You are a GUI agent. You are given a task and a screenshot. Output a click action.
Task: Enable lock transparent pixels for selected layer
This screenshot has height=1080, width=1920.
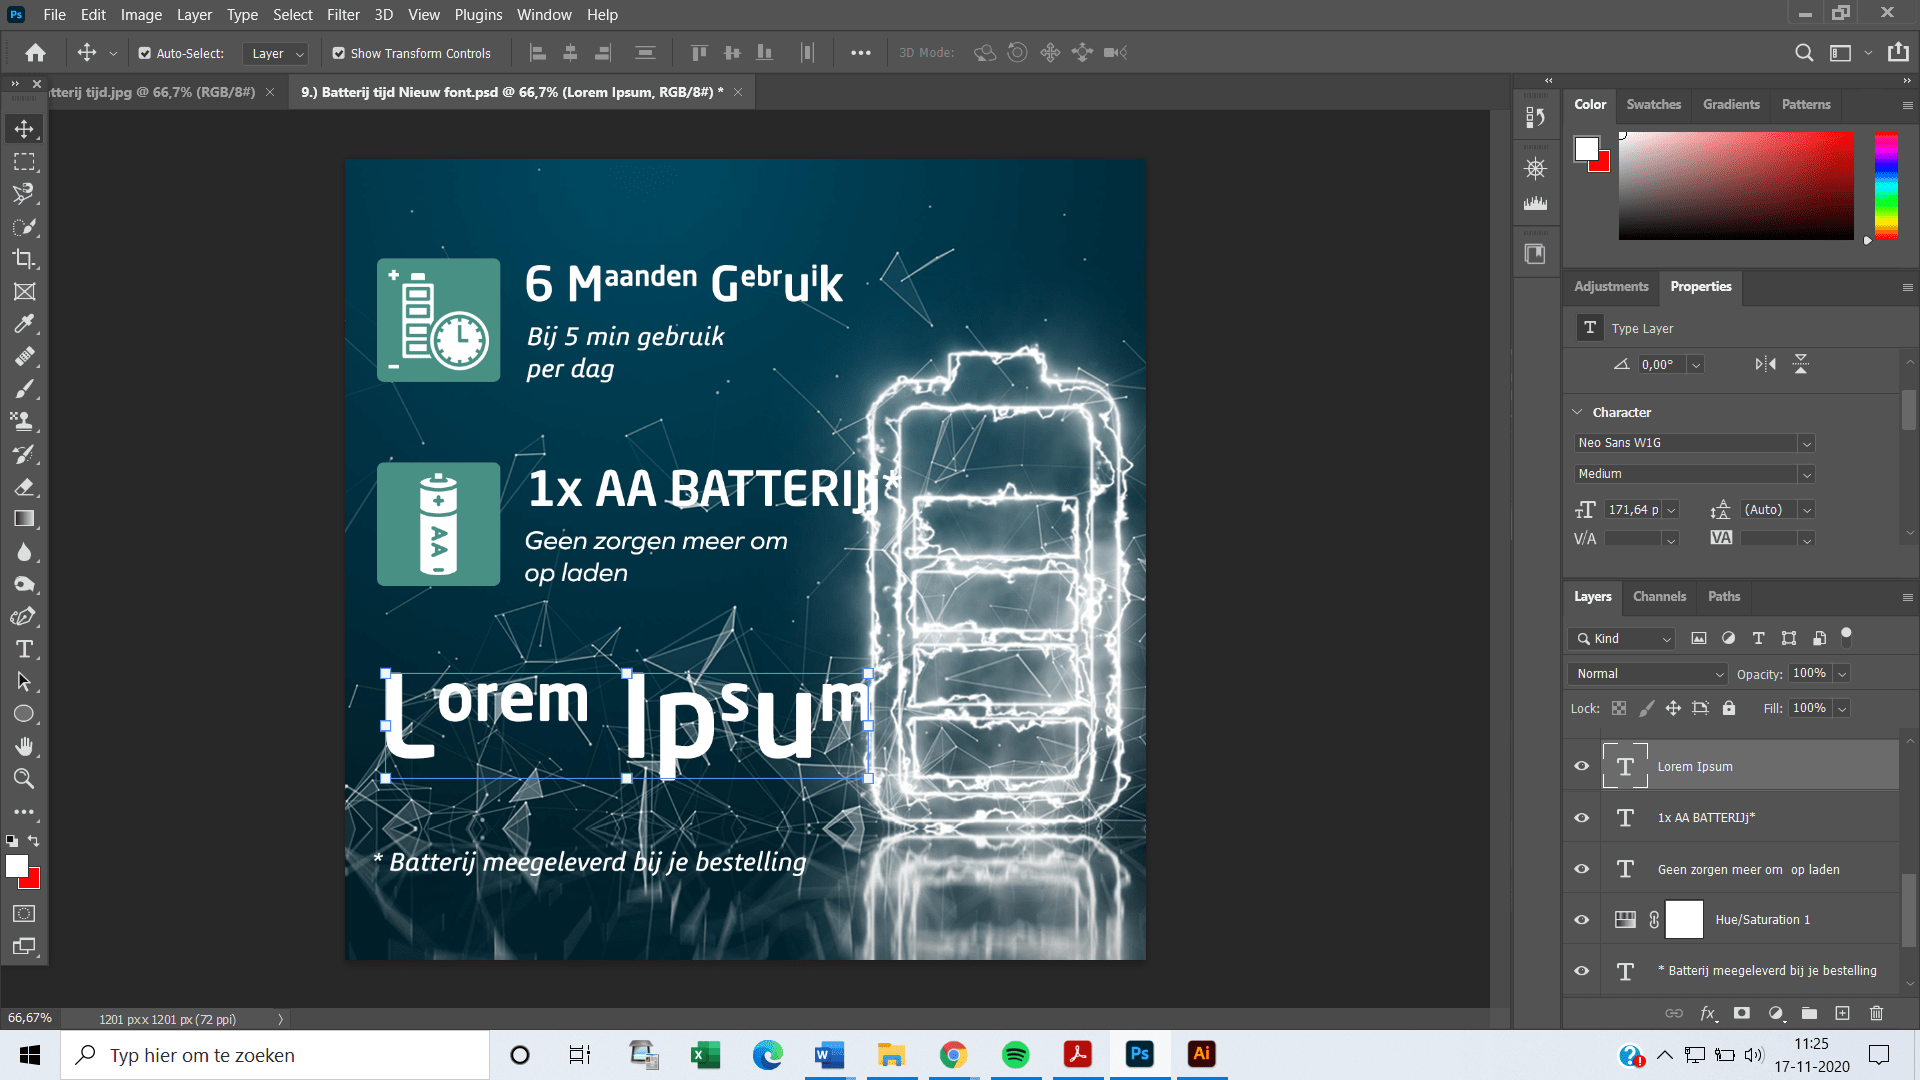click(x=1619, y=708)
